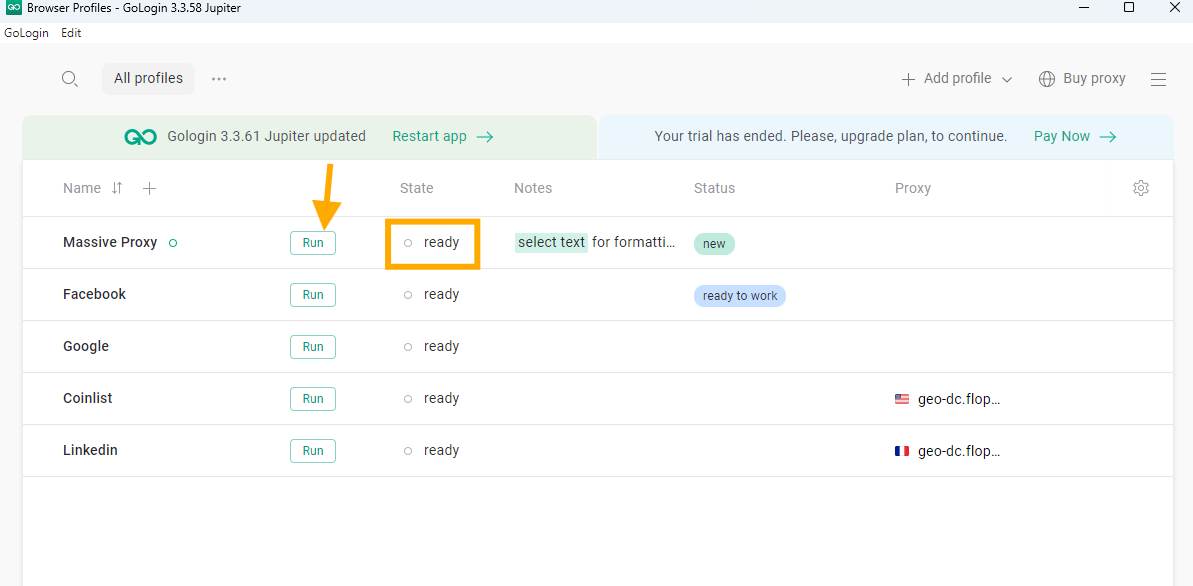Open the GoLogin menu
1193x586 pixels.
pos(27,33)
